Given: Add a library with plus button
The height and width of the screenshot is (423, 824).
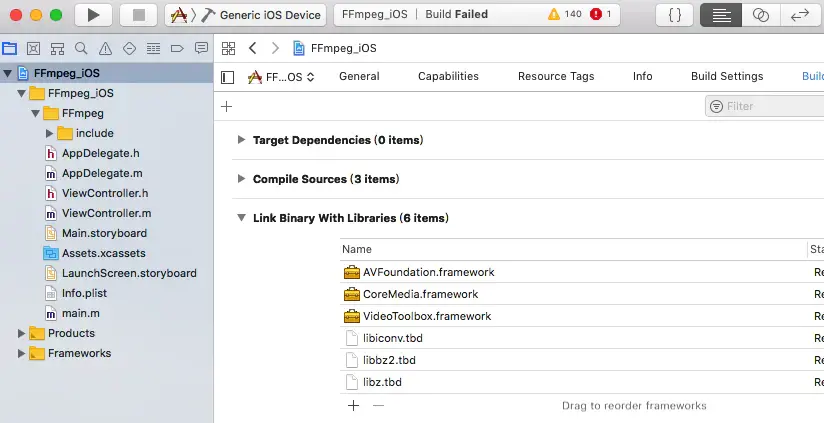Looking at the screenshot, I should (x=352, y=406).
